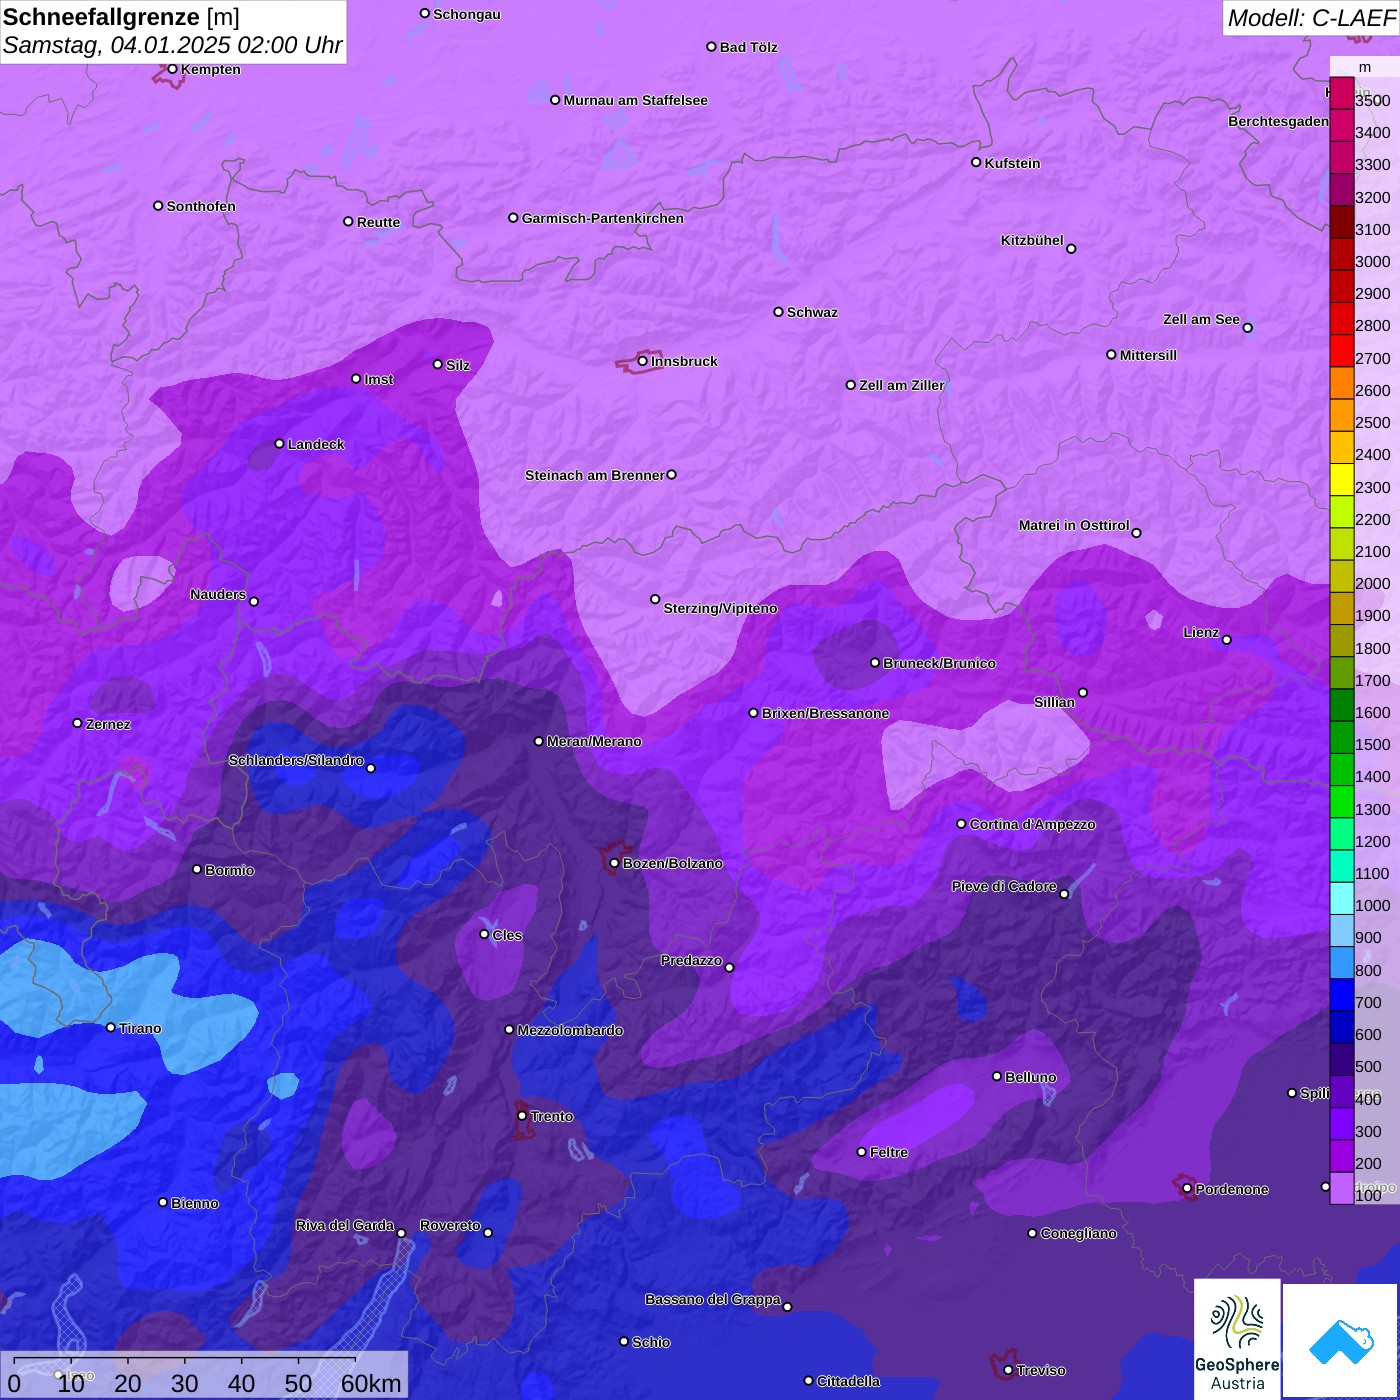1400x1400 pixels.
Task: Click the Bozen/Bolzano marker dot
Action: 614,863
